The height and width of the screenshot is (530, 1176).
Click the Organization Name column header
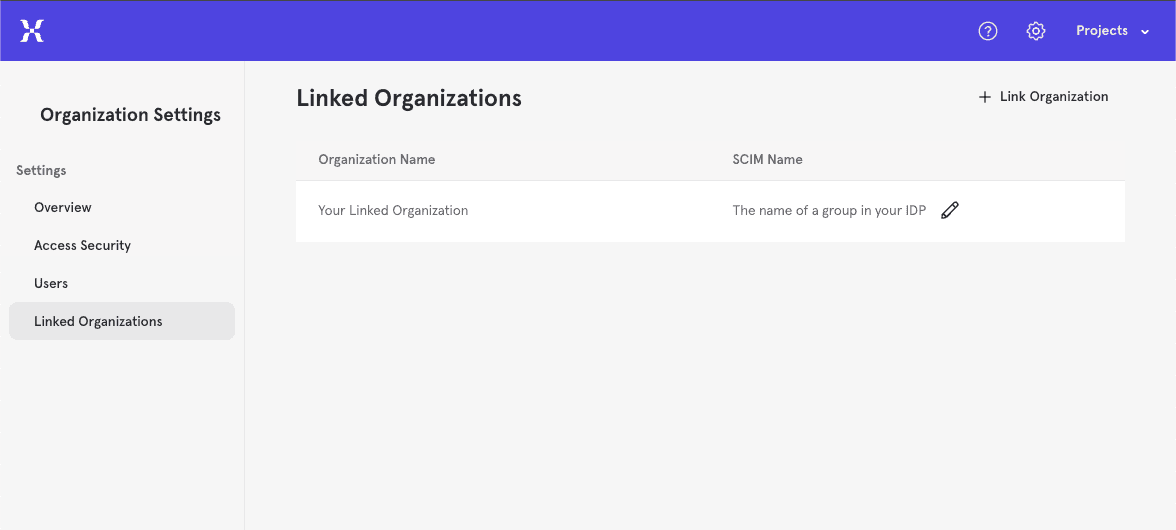pyautogui.click(x=376, y=160)
